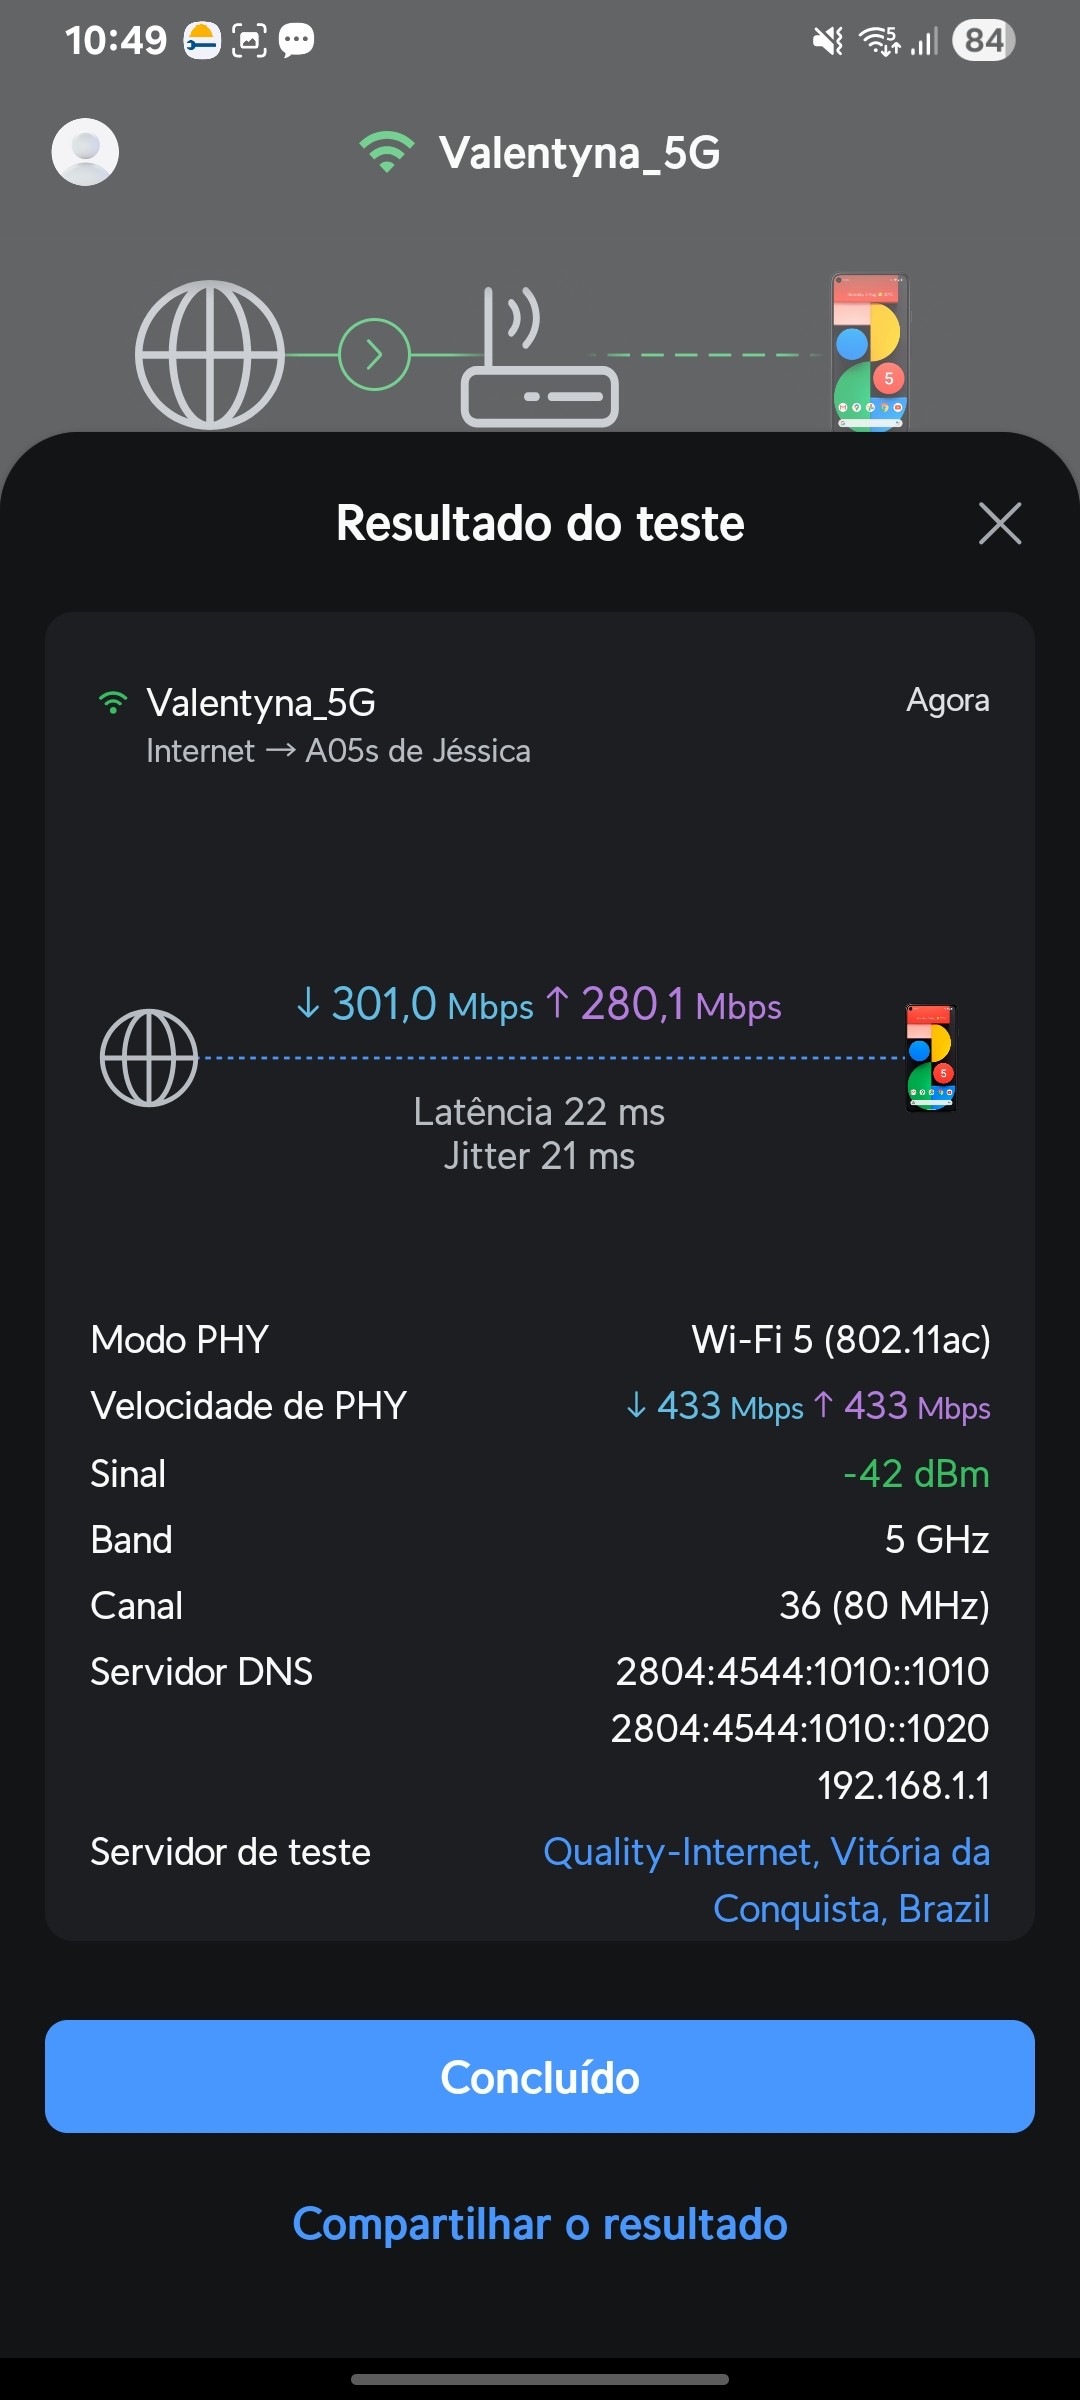The image size is (1080, 2400).
Task: Tap the Valentyna_5G network title
Action: (579, 153)
